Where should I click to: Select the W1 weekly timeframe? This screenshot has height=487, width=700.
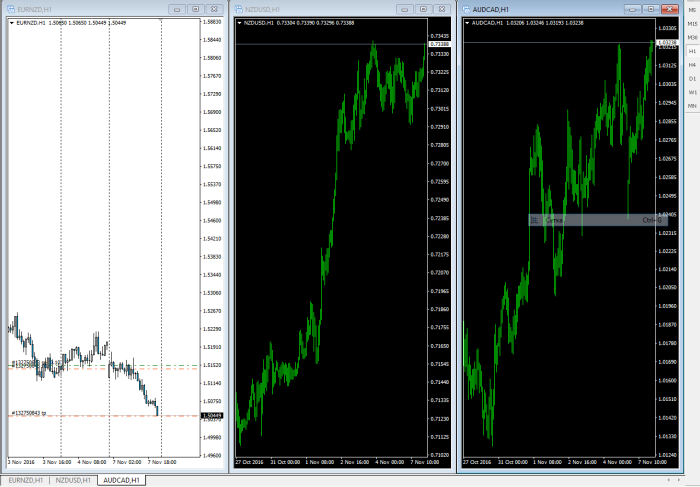(x=692, y=92)
